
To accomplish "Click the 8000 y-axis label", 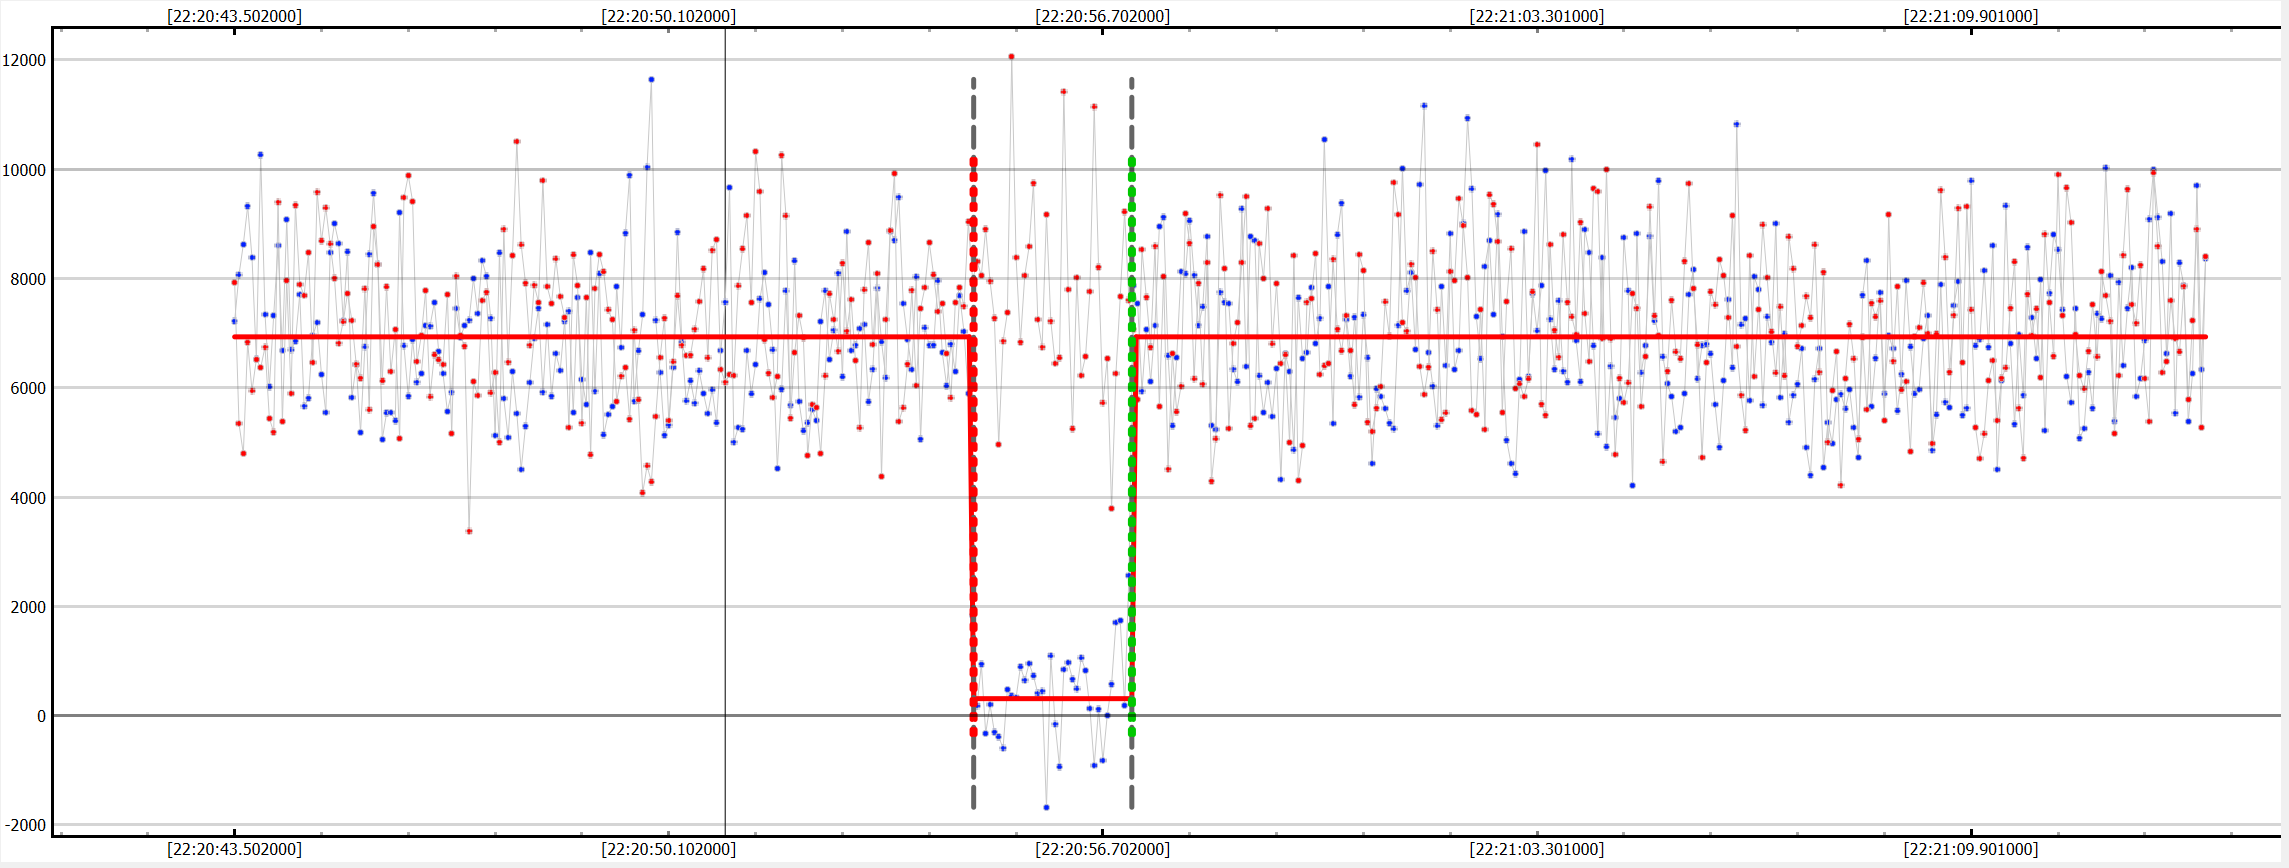I will [x=28, y=279].
